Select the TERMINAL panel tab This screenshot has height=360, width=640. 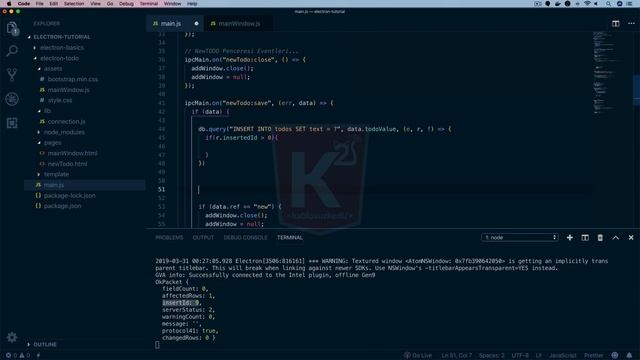point(290,238)
